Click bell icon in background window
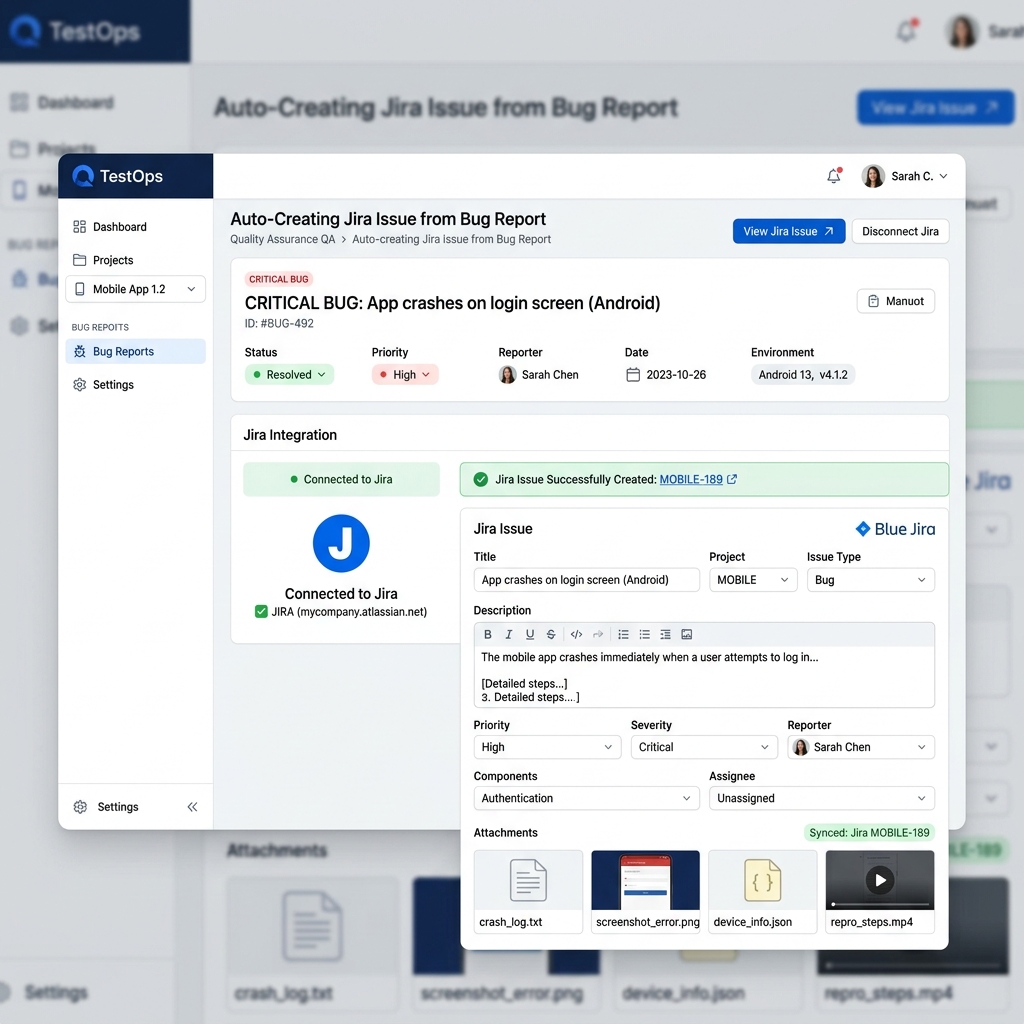 coord(906,30)
